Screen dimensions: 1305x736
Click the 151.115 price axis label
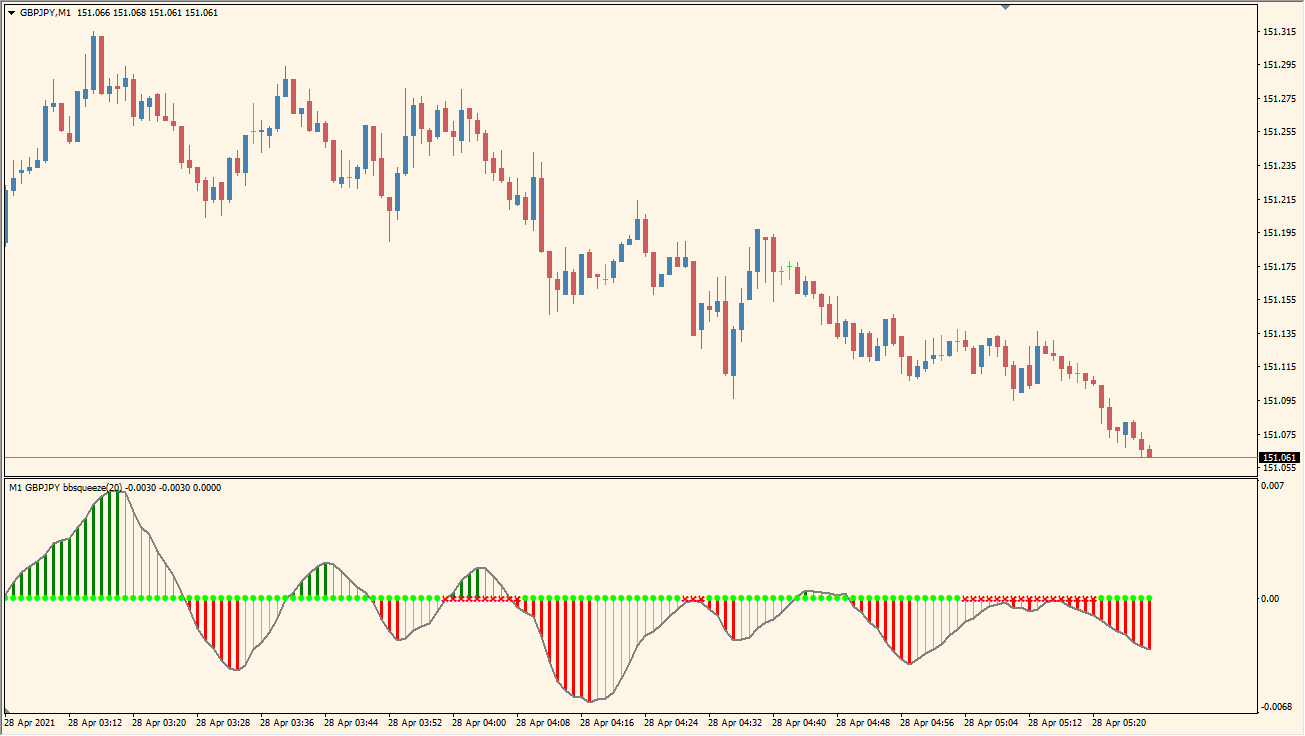pyautogui.click(x=1279, y=367)
